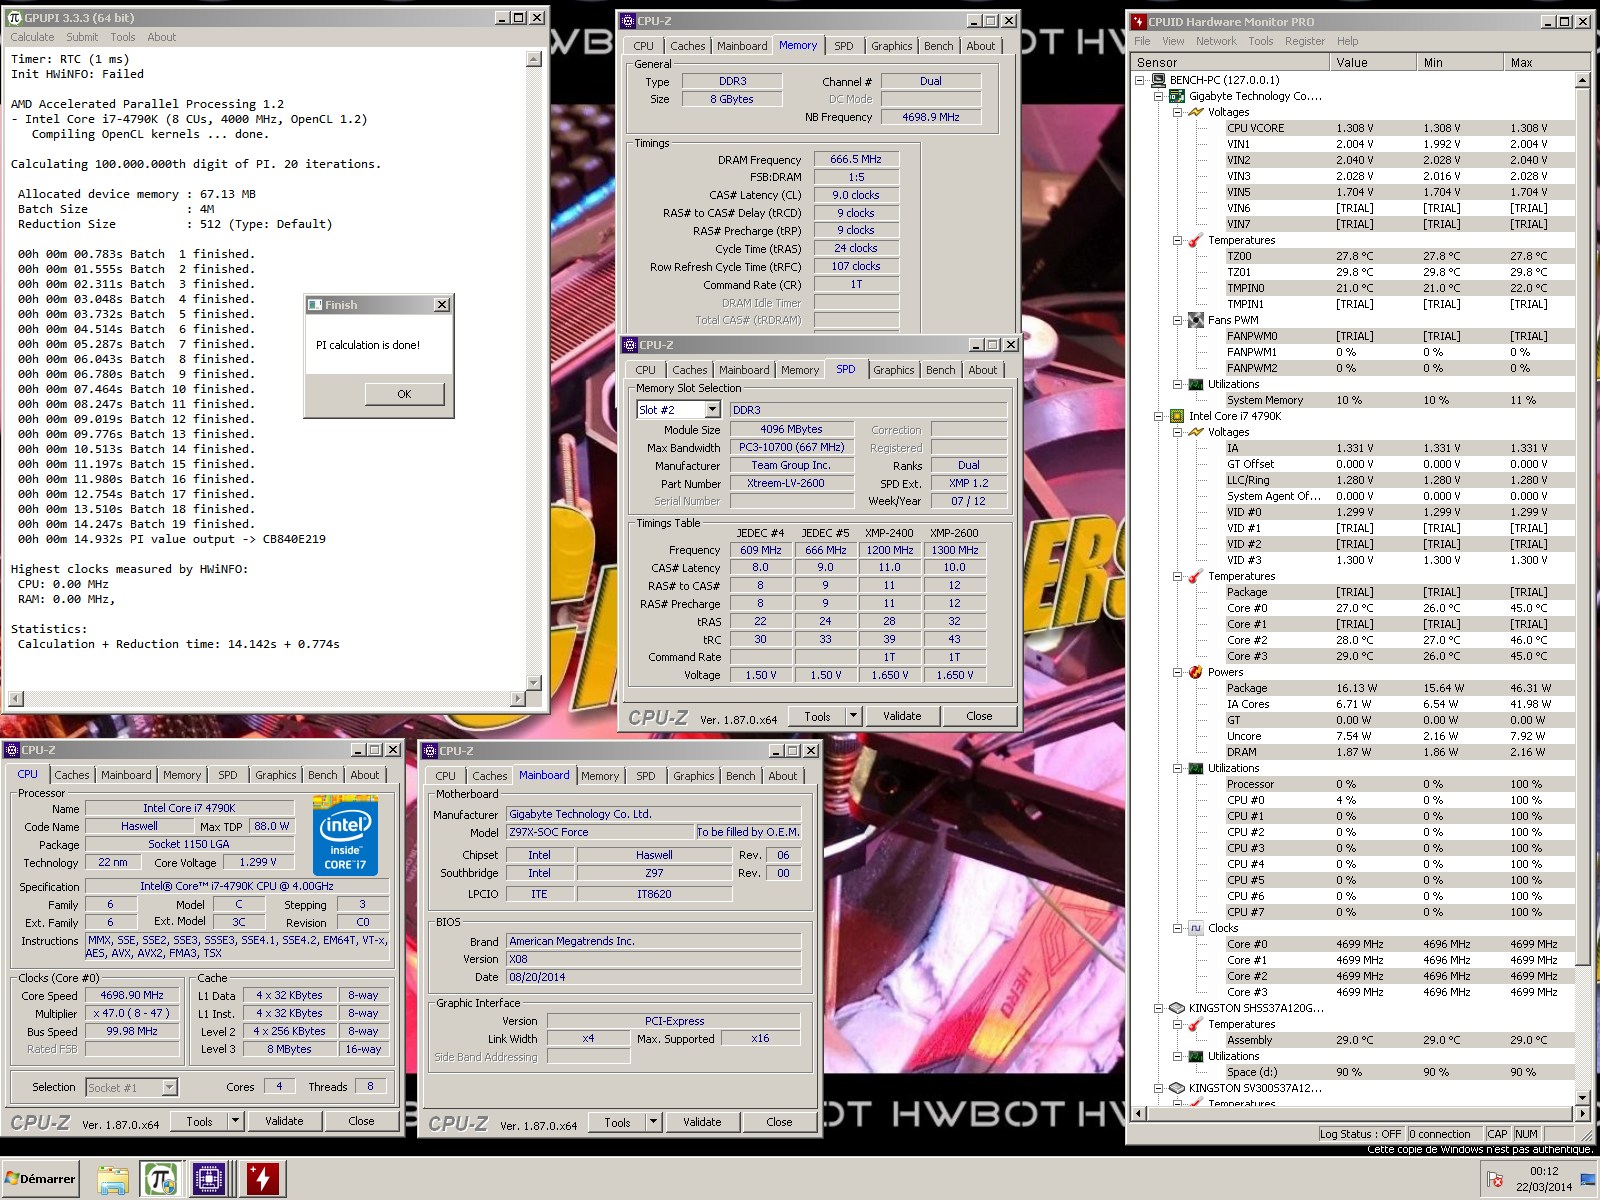The height and width of the screenshot is (1200, 1600).
Task: Collapse the Powers node
Action: click(x=1178, y=672)
